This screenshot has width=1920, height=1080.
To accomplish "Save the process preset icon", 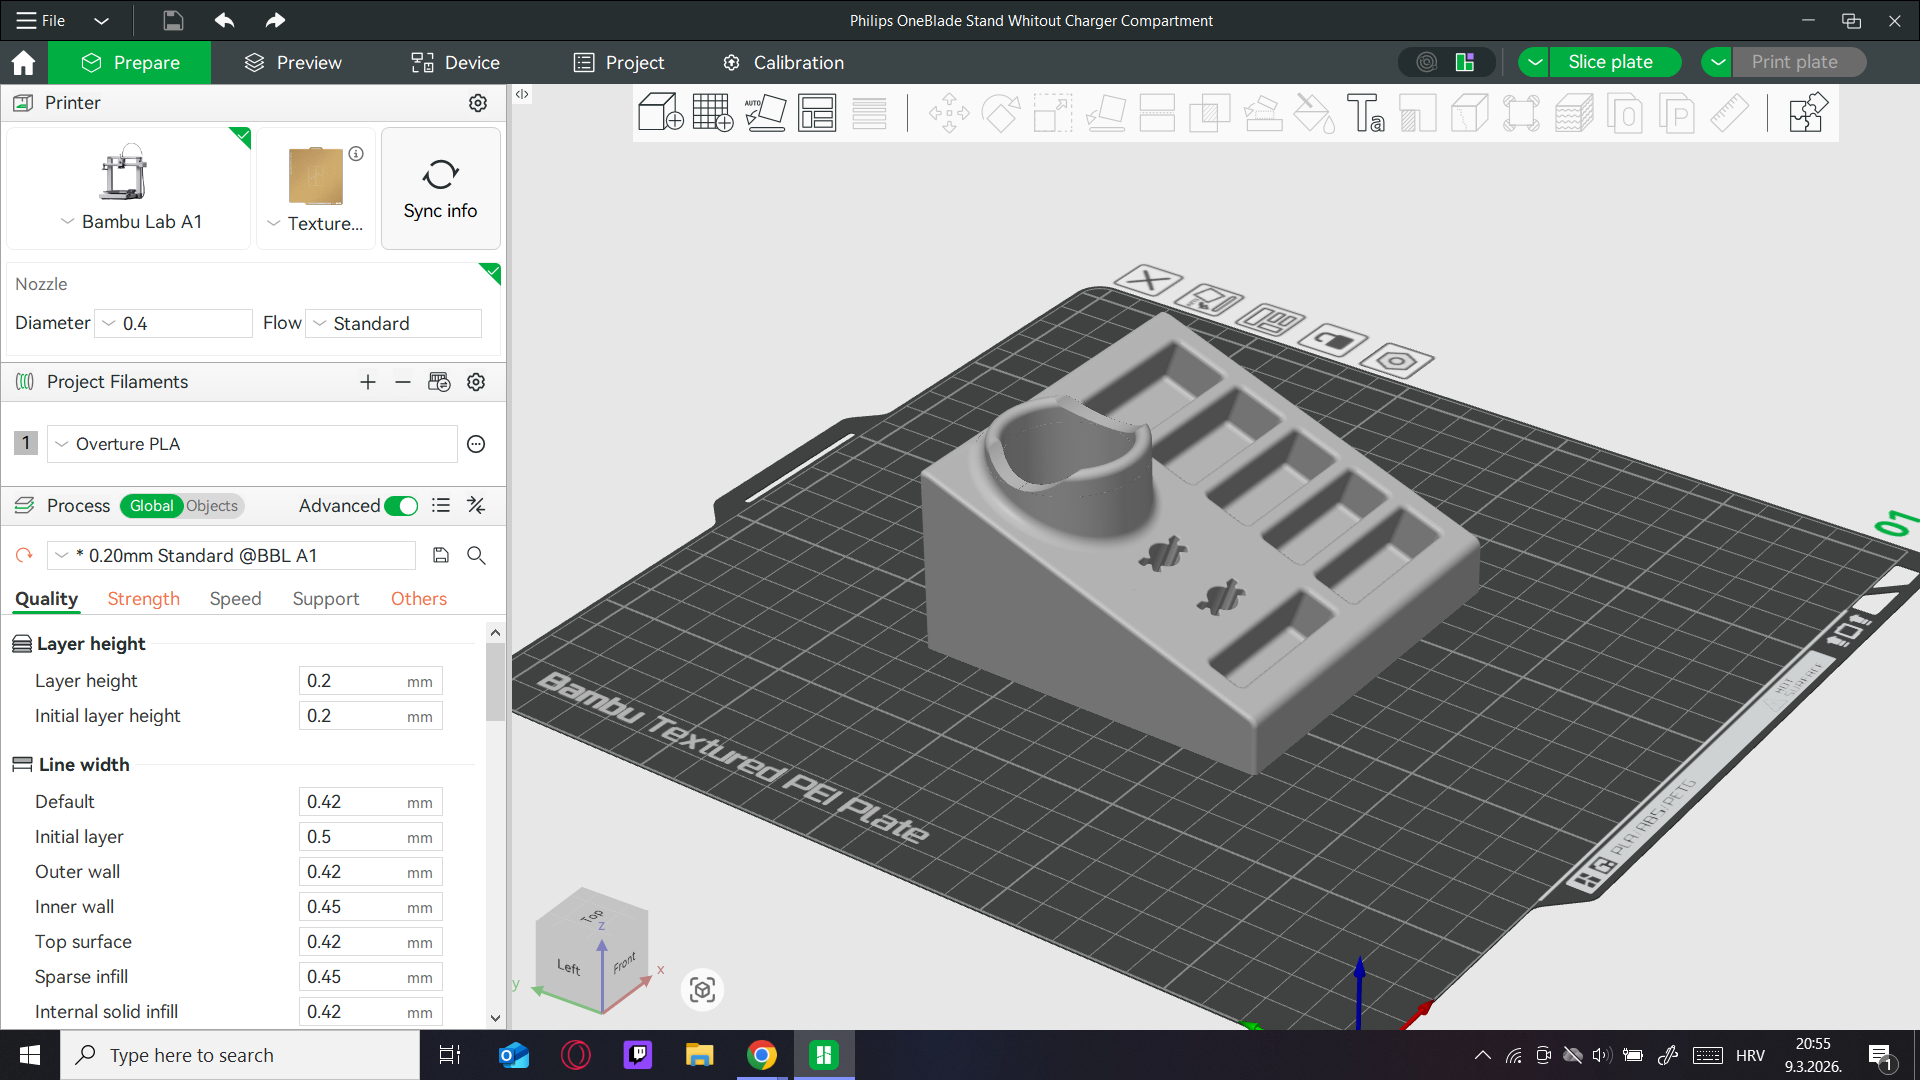I will [x=441, y=555].
